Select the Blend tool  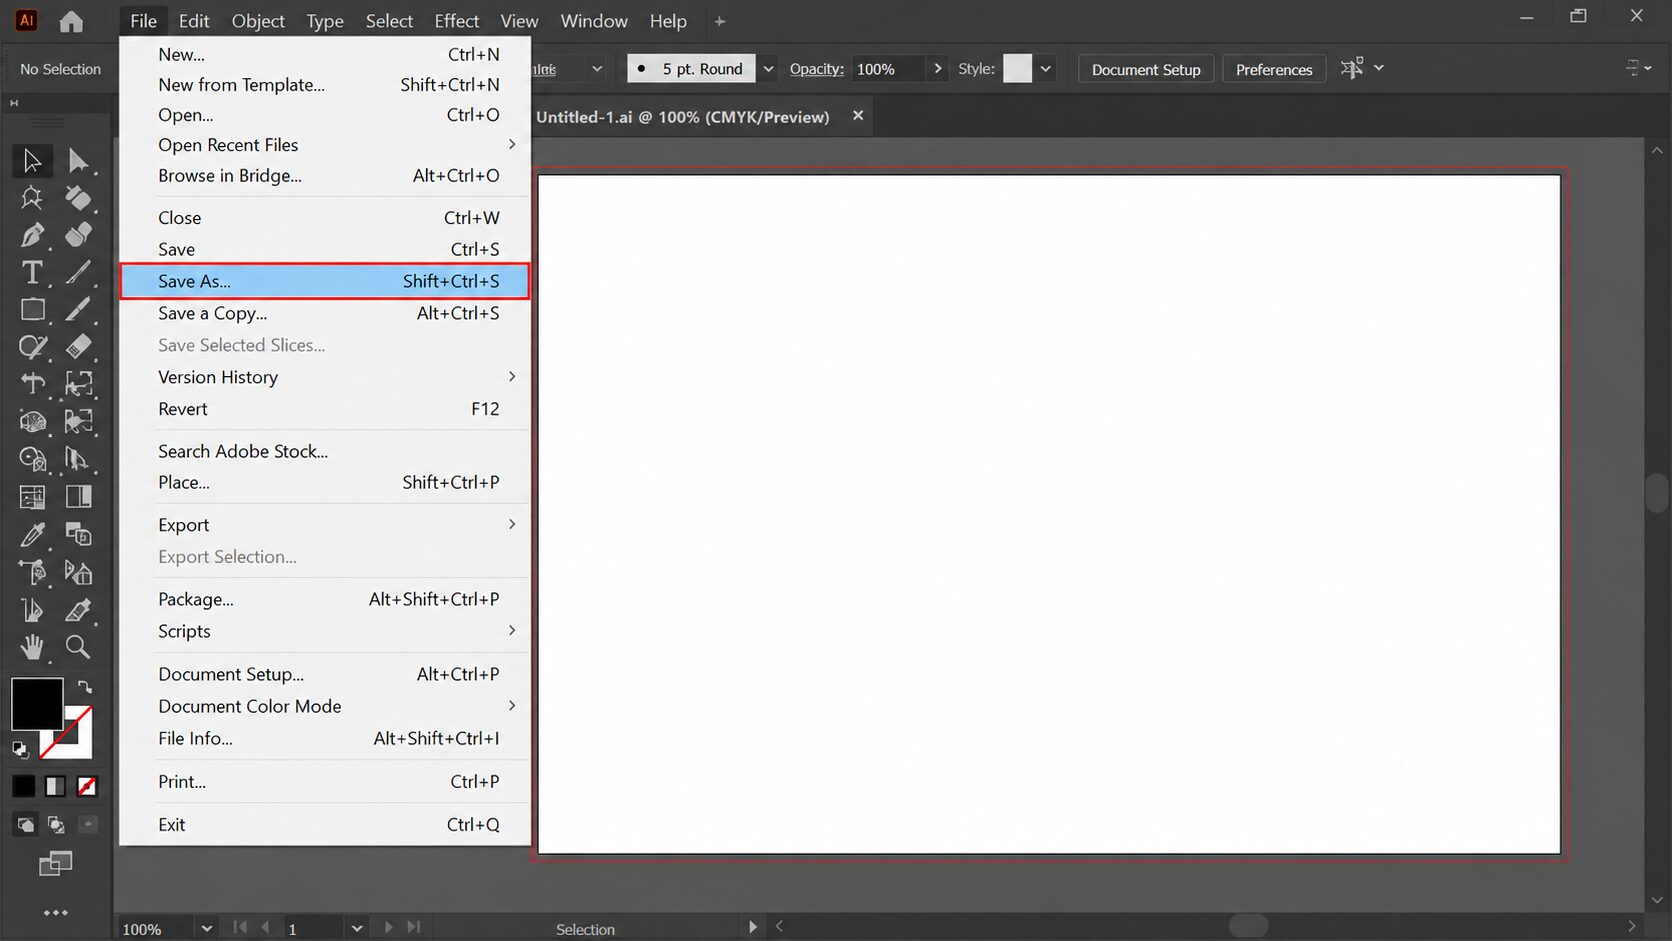(x=78, y=534)
